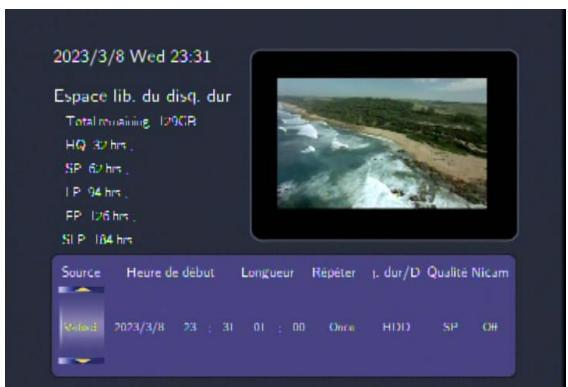This screenshot has width=568, height=387.
Task: Select the start minute value 31
Action: (x=228, y=327)
